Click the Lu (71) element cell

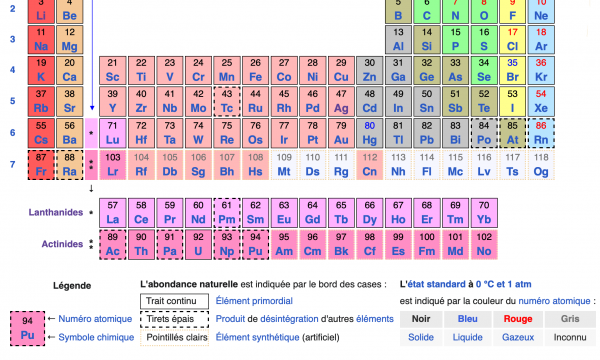112,133
